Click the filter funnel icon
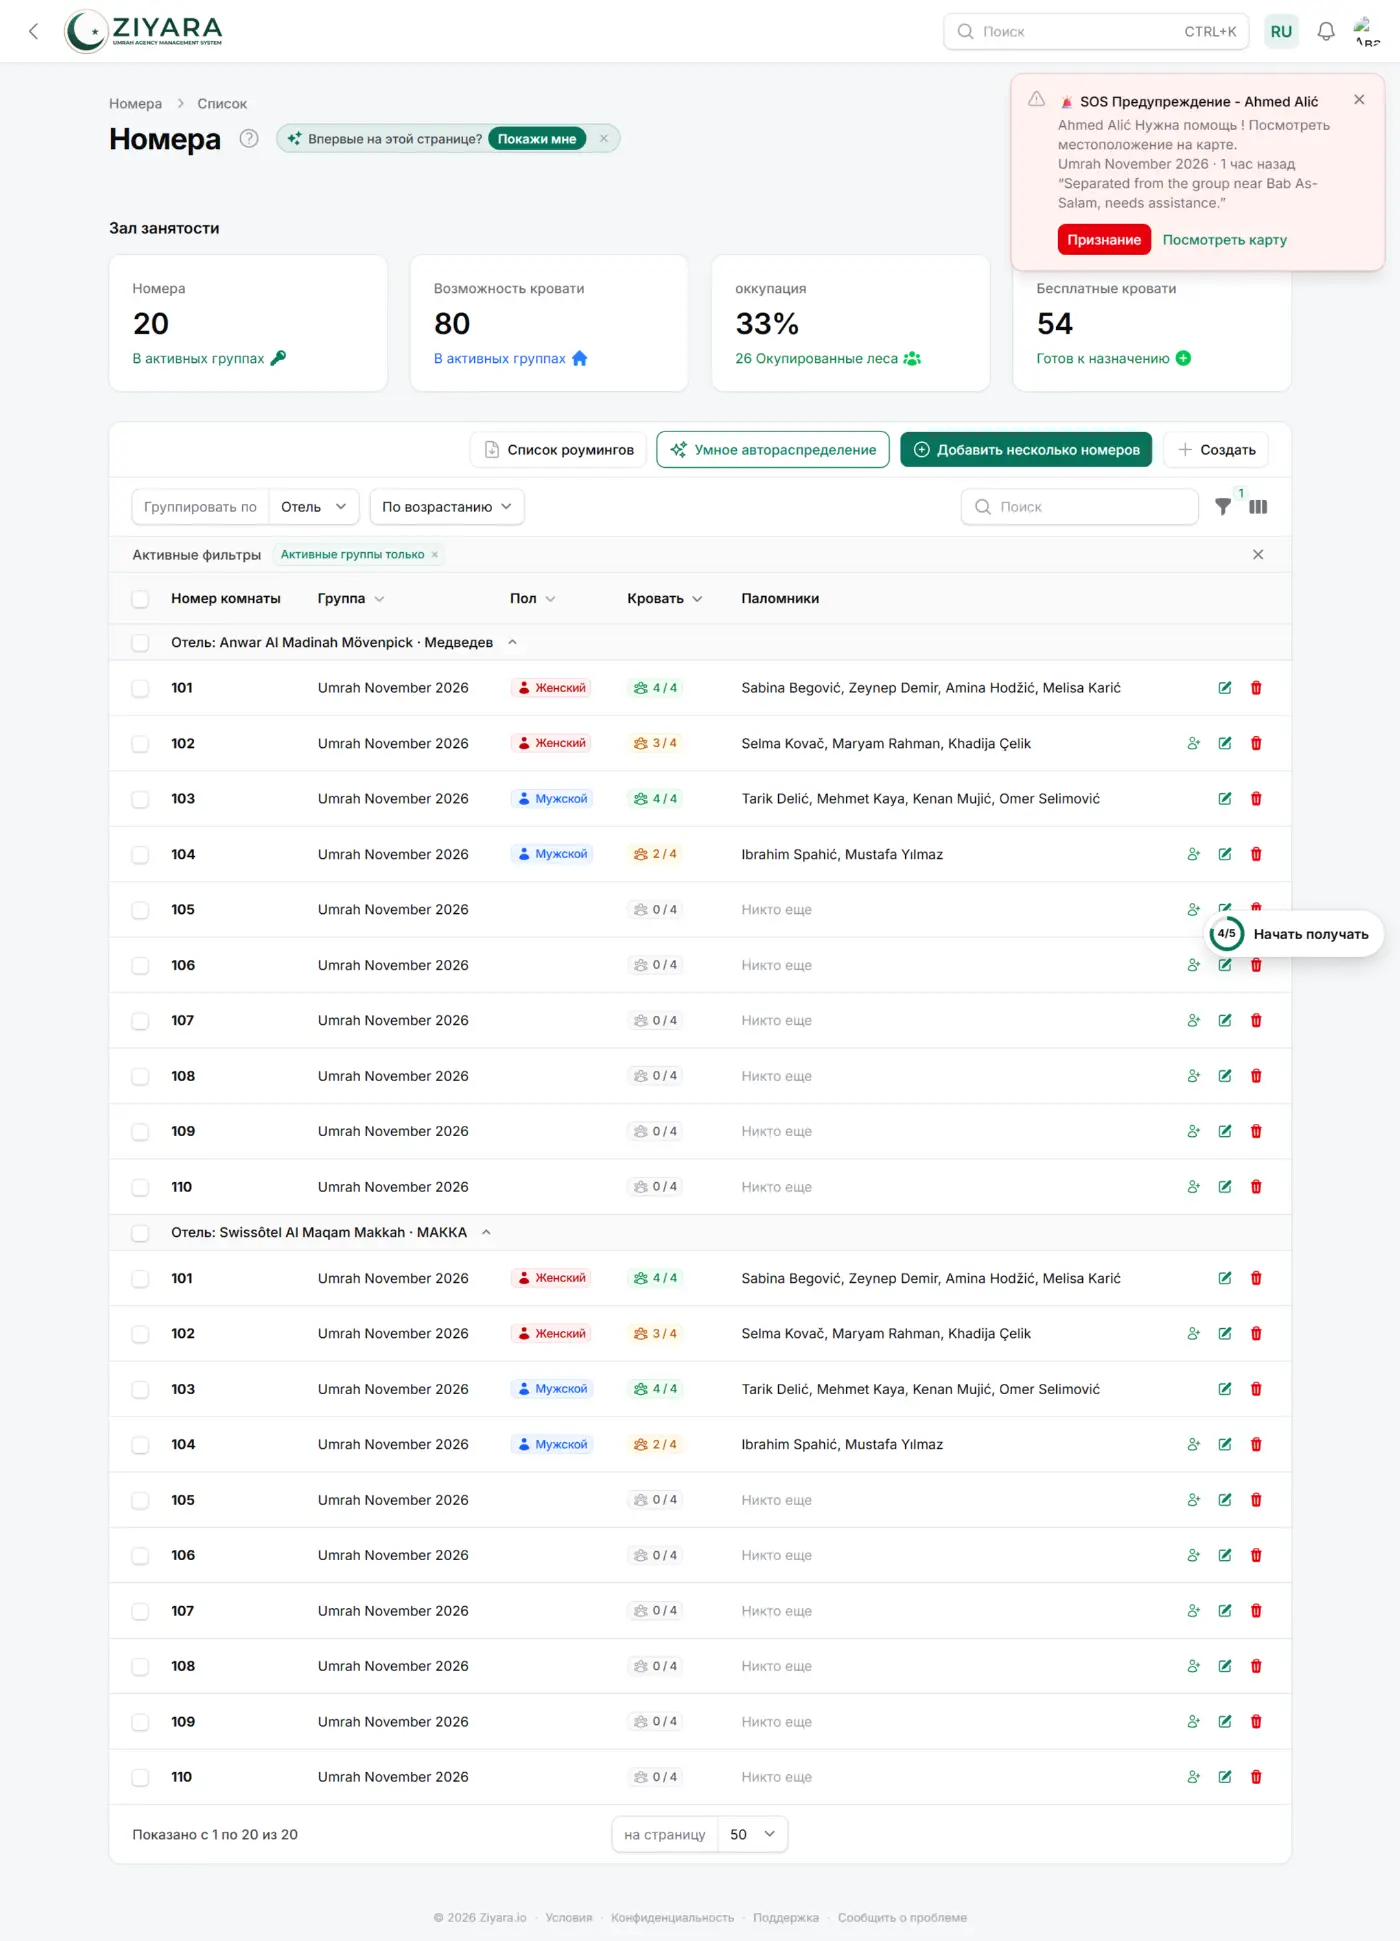 tap(1223, 507)
